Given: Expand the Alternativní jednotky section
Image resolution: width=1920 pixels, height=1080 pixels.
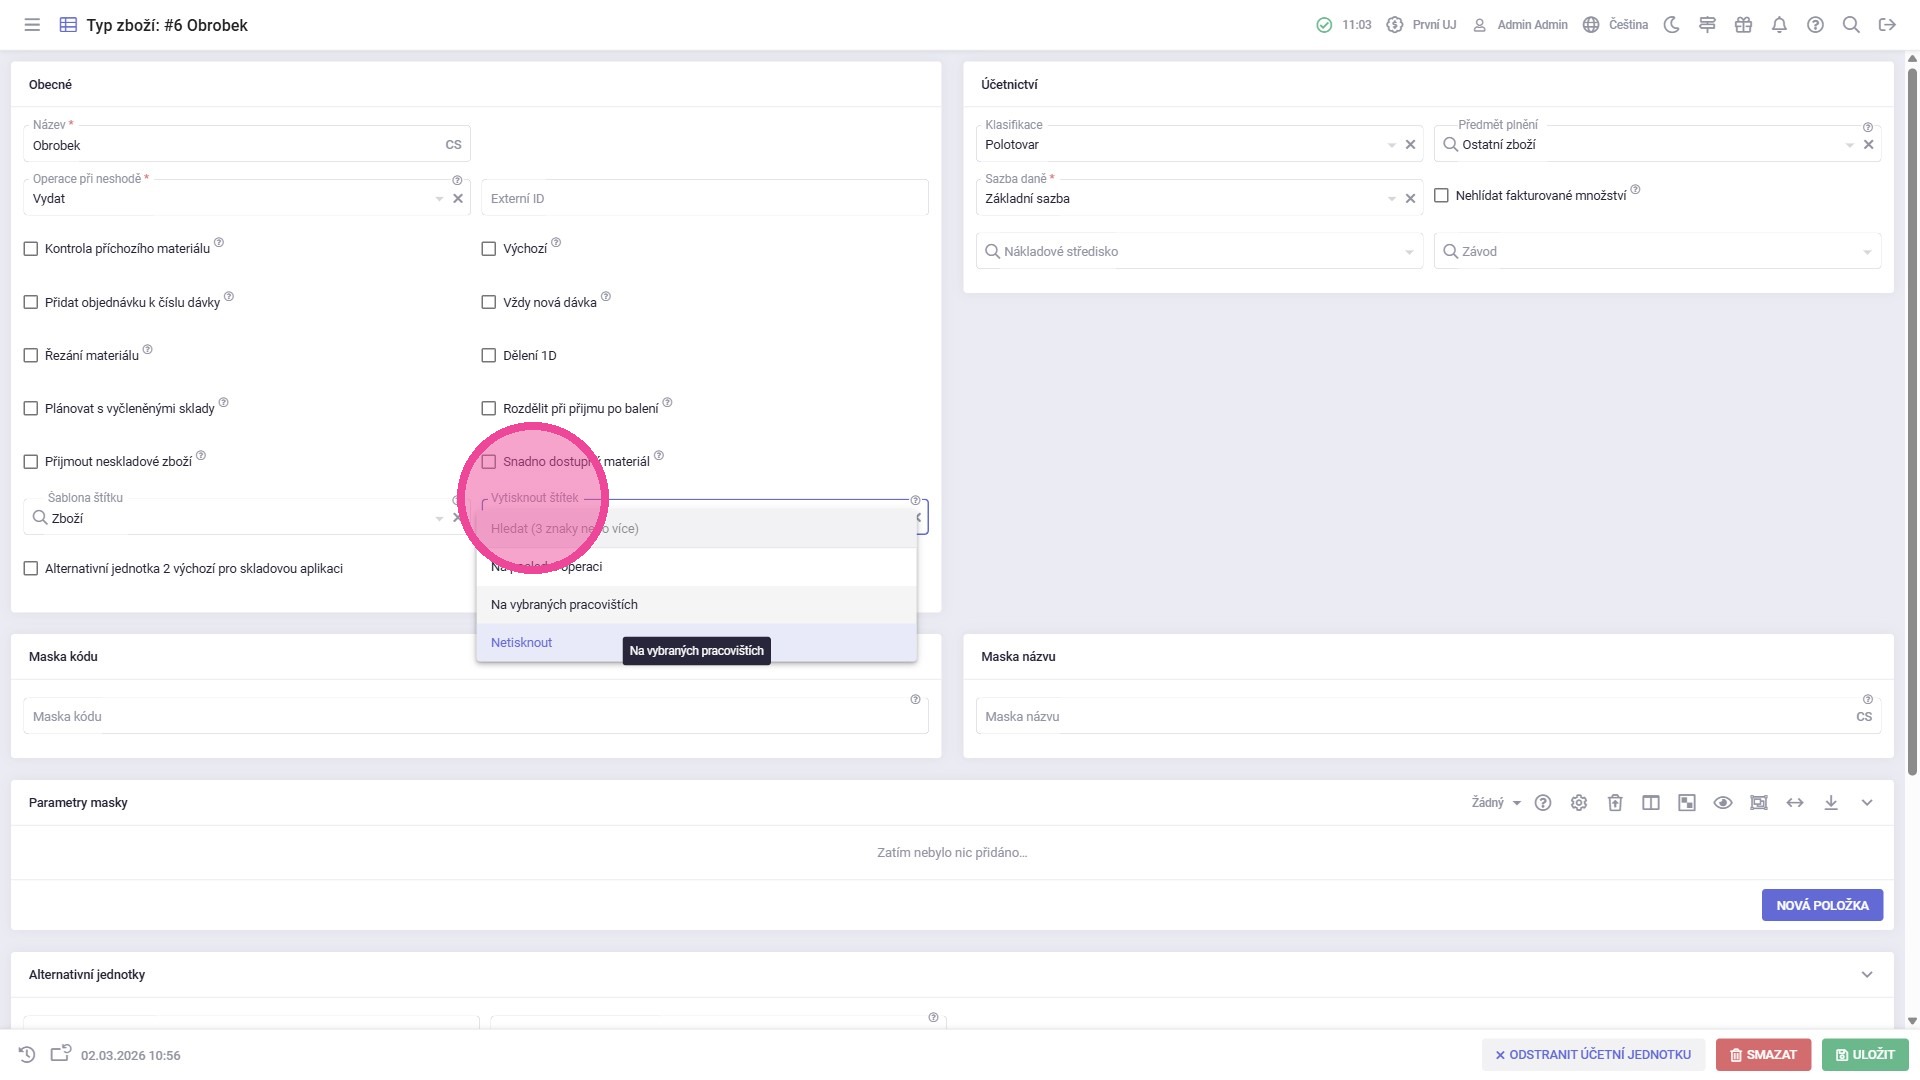Looking at the screenshot, I should 1866,975.
